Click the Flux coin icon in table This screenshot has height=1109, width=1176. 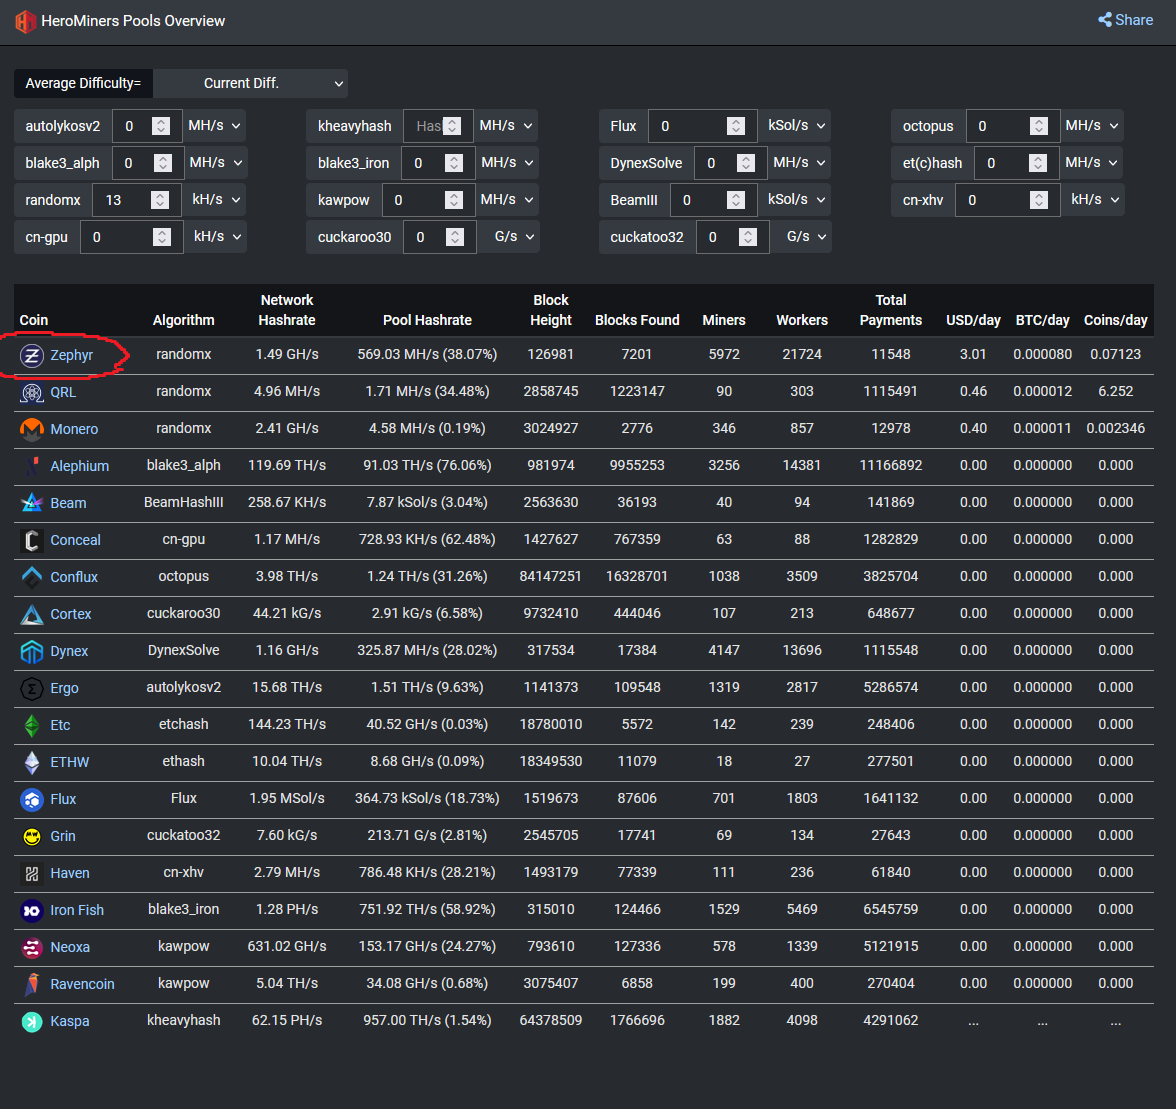pos(32,799)
